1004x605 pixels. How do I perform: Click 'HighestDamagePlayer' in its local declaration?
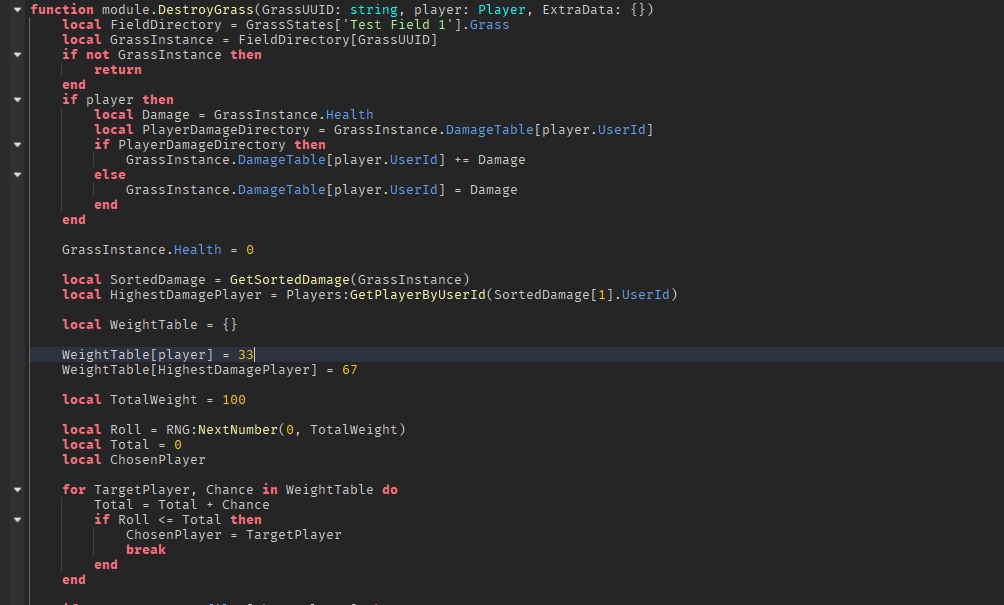click(186, 294)
